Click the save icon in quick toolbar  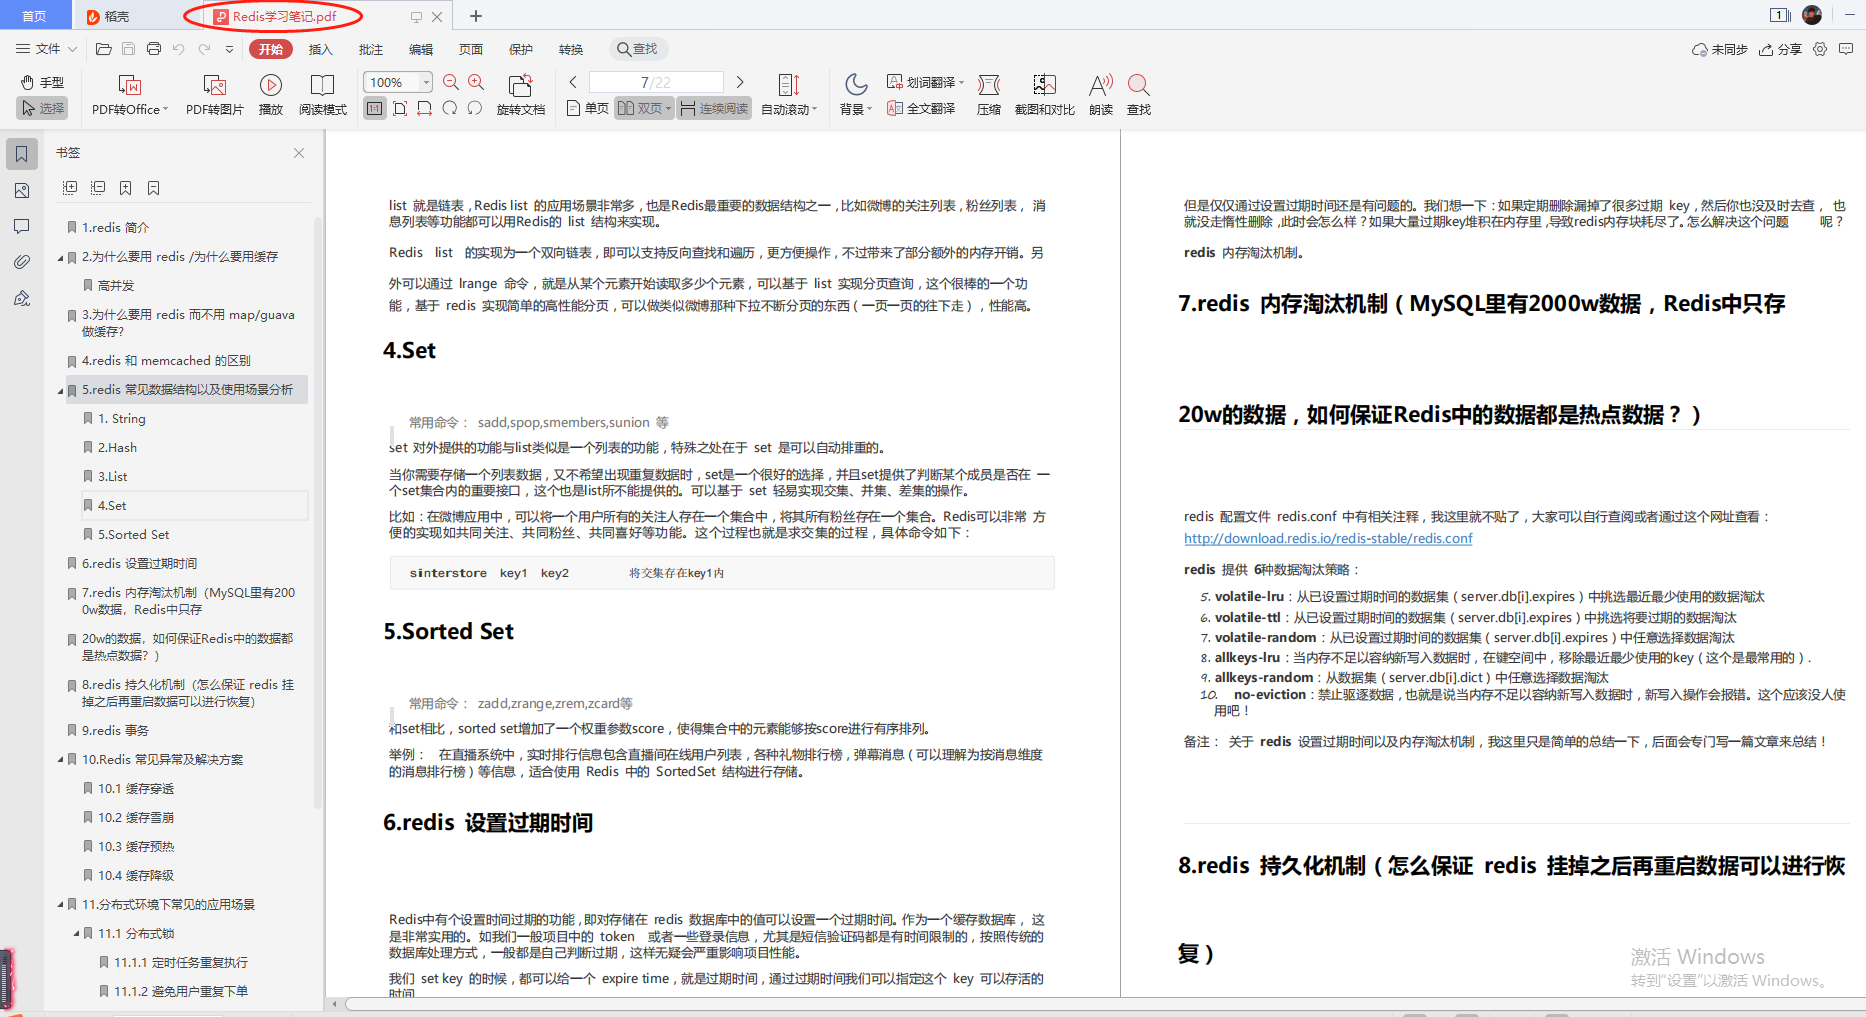tap(128, 49)
